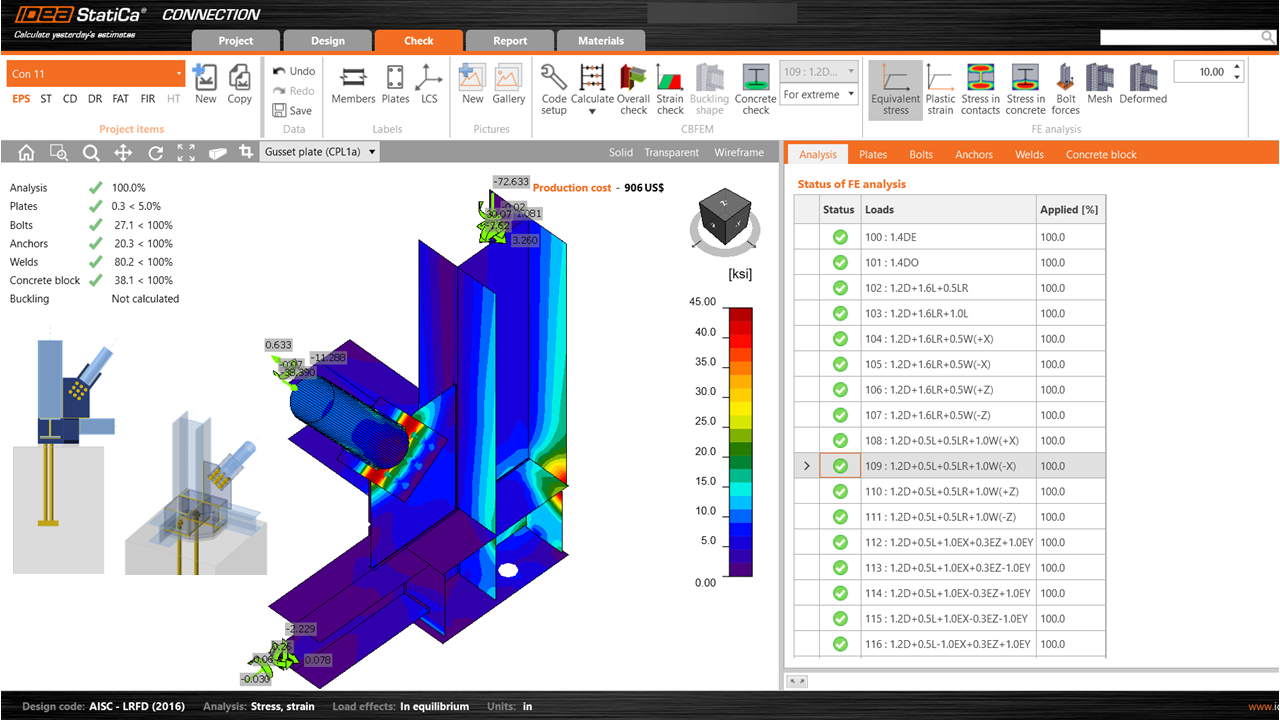Show the Mesh view icon
The height and width of the screenshot is (720, 1280).
point(1099,88)
